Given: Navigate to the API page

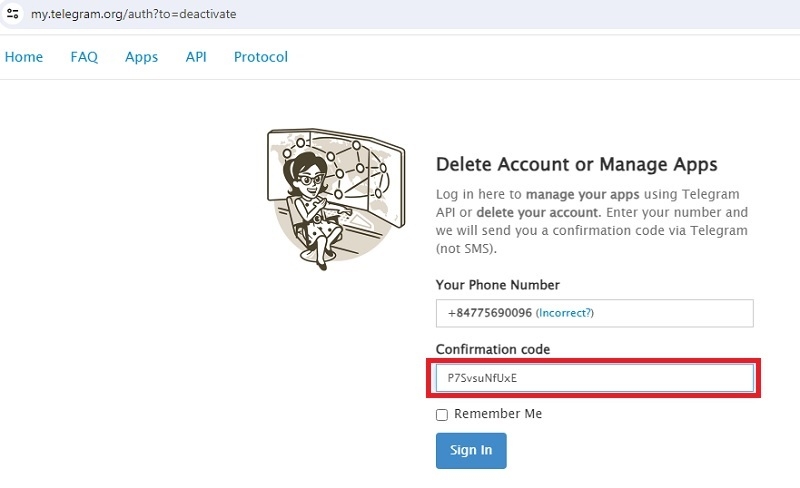Looking at the screenshot, I should point(196,57).
